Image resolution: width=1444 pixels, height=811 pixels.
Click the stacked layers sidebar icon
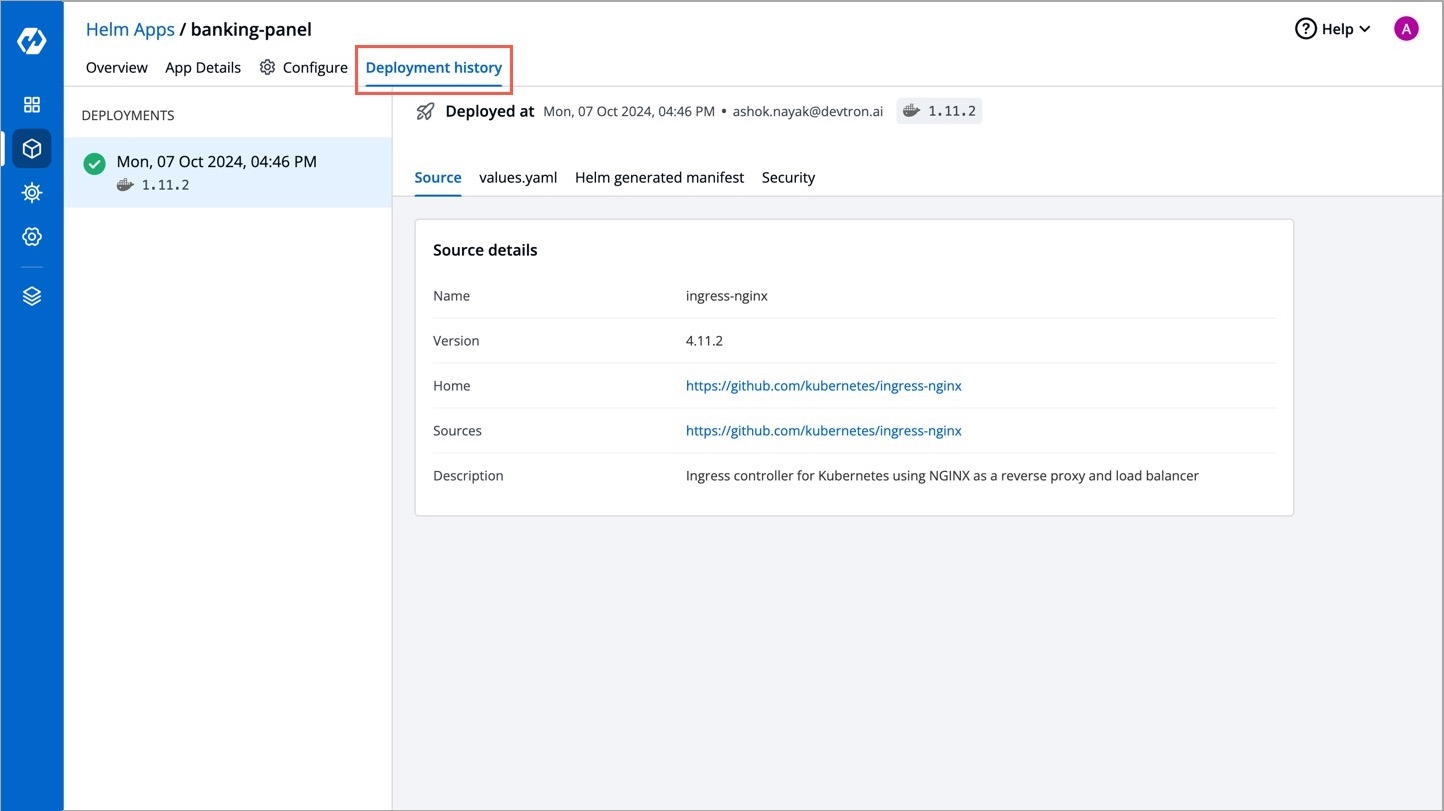(x=32, y=297)
